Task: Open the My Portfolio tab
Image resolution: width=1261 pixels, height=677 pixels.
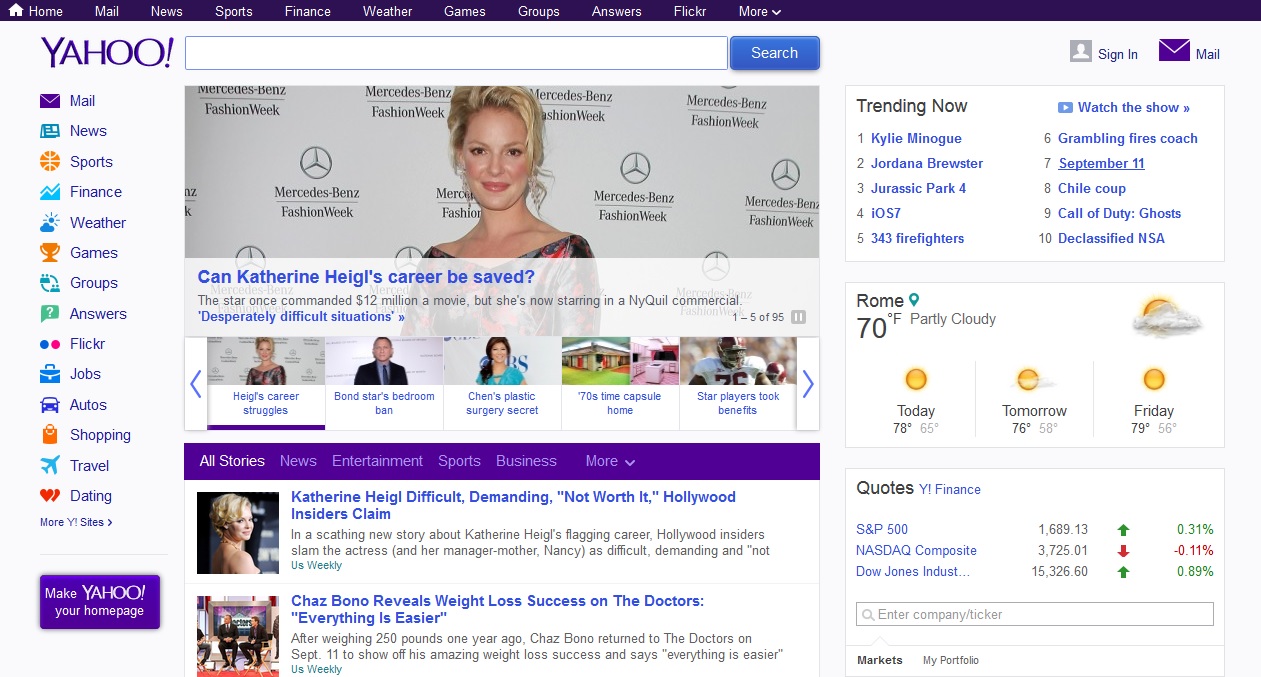Action: point(951,660)
